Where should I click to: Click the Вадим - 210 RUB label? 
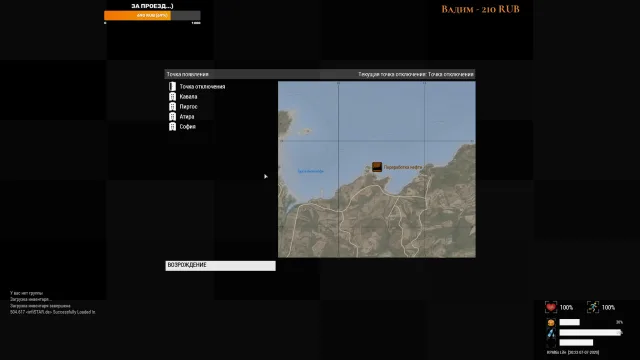(480, 9)
